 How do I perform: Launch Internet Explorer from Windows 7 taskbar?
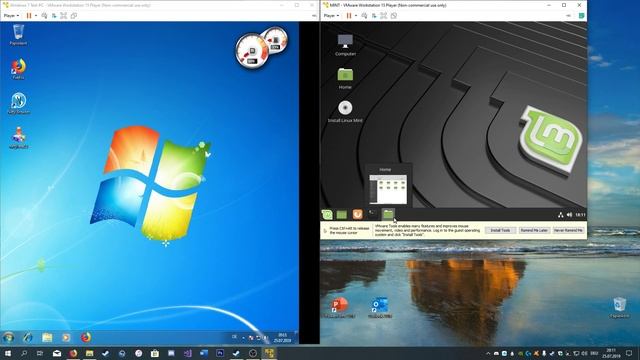click(28, 337)
